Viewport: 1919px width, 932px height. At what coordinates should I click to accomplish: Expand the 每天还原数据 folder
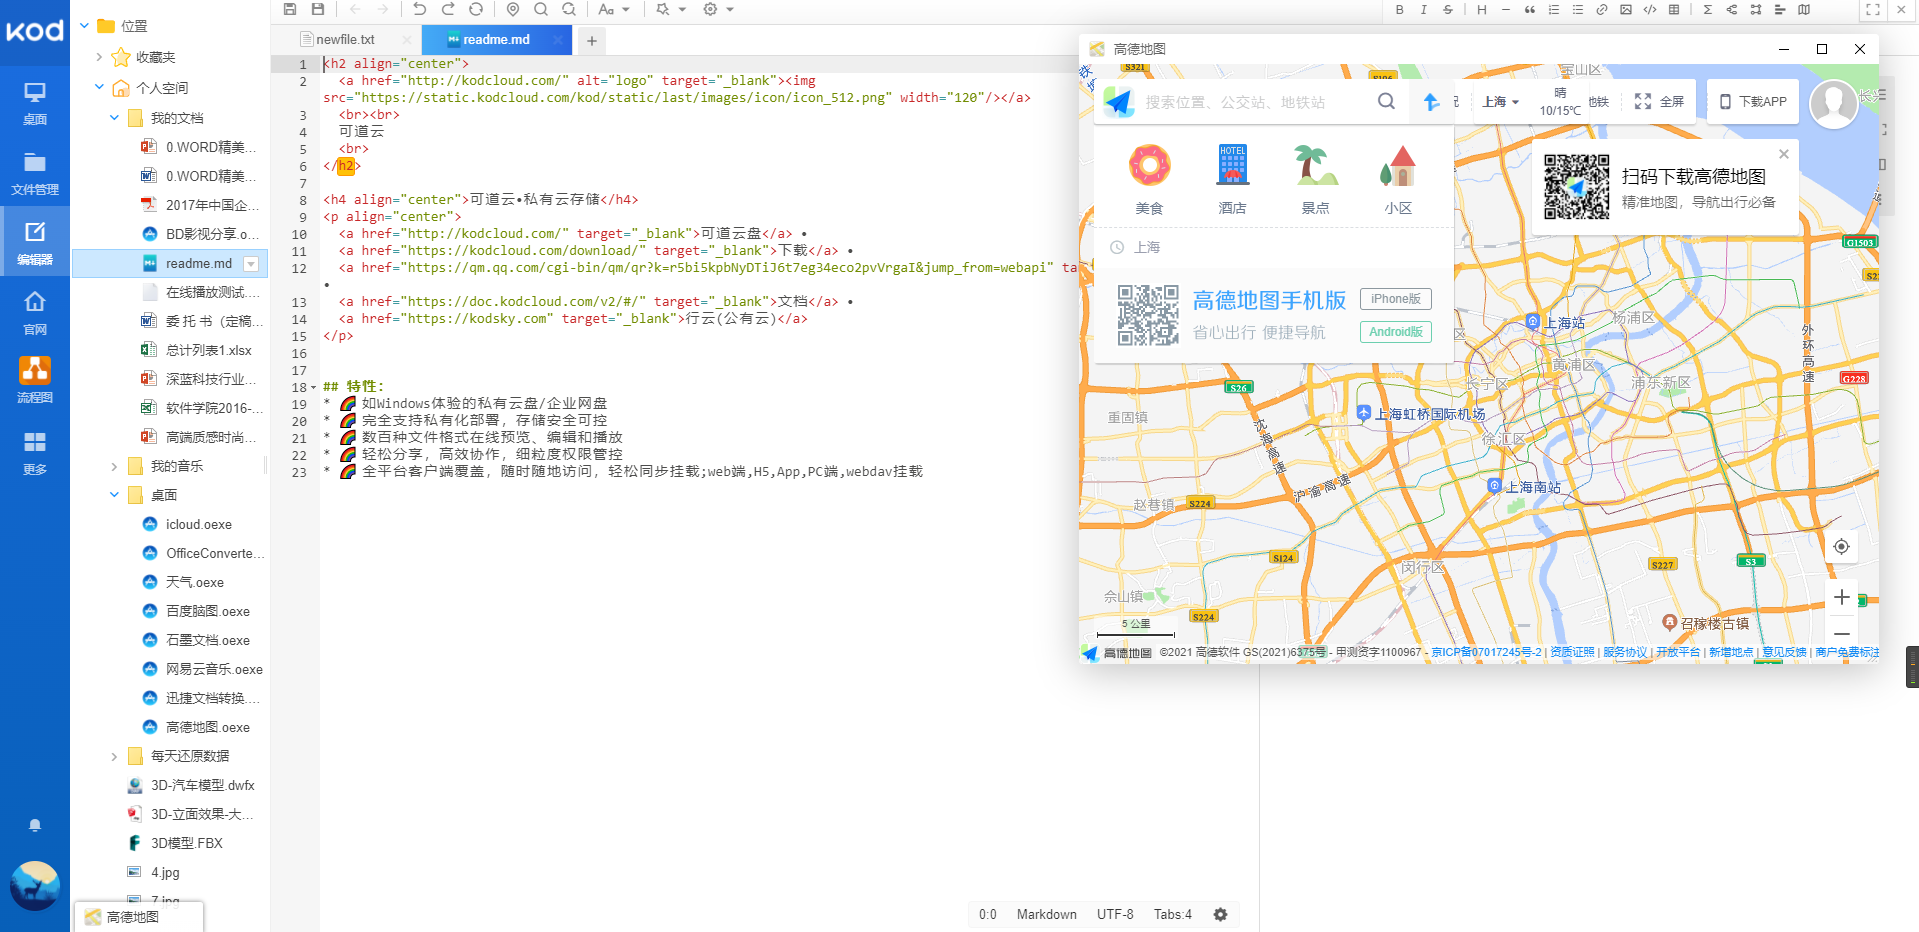(114, 756)
